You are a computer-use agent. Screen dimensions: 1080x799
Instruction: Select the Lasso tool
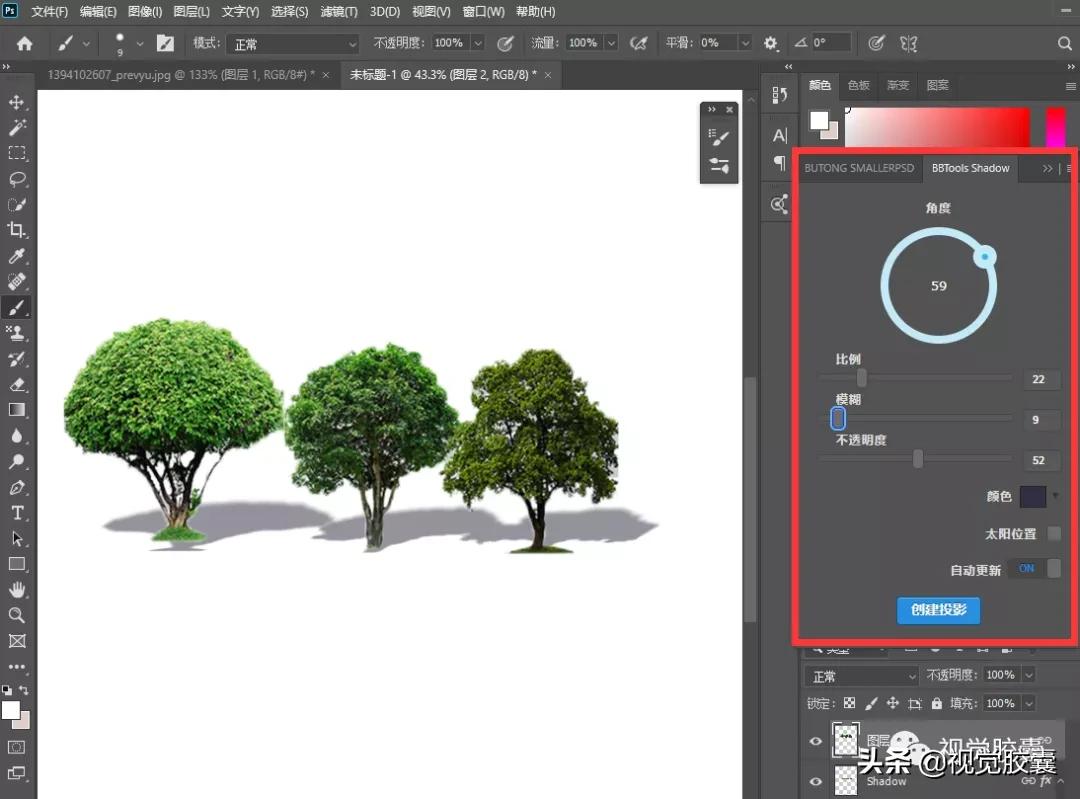pos(17,179)
